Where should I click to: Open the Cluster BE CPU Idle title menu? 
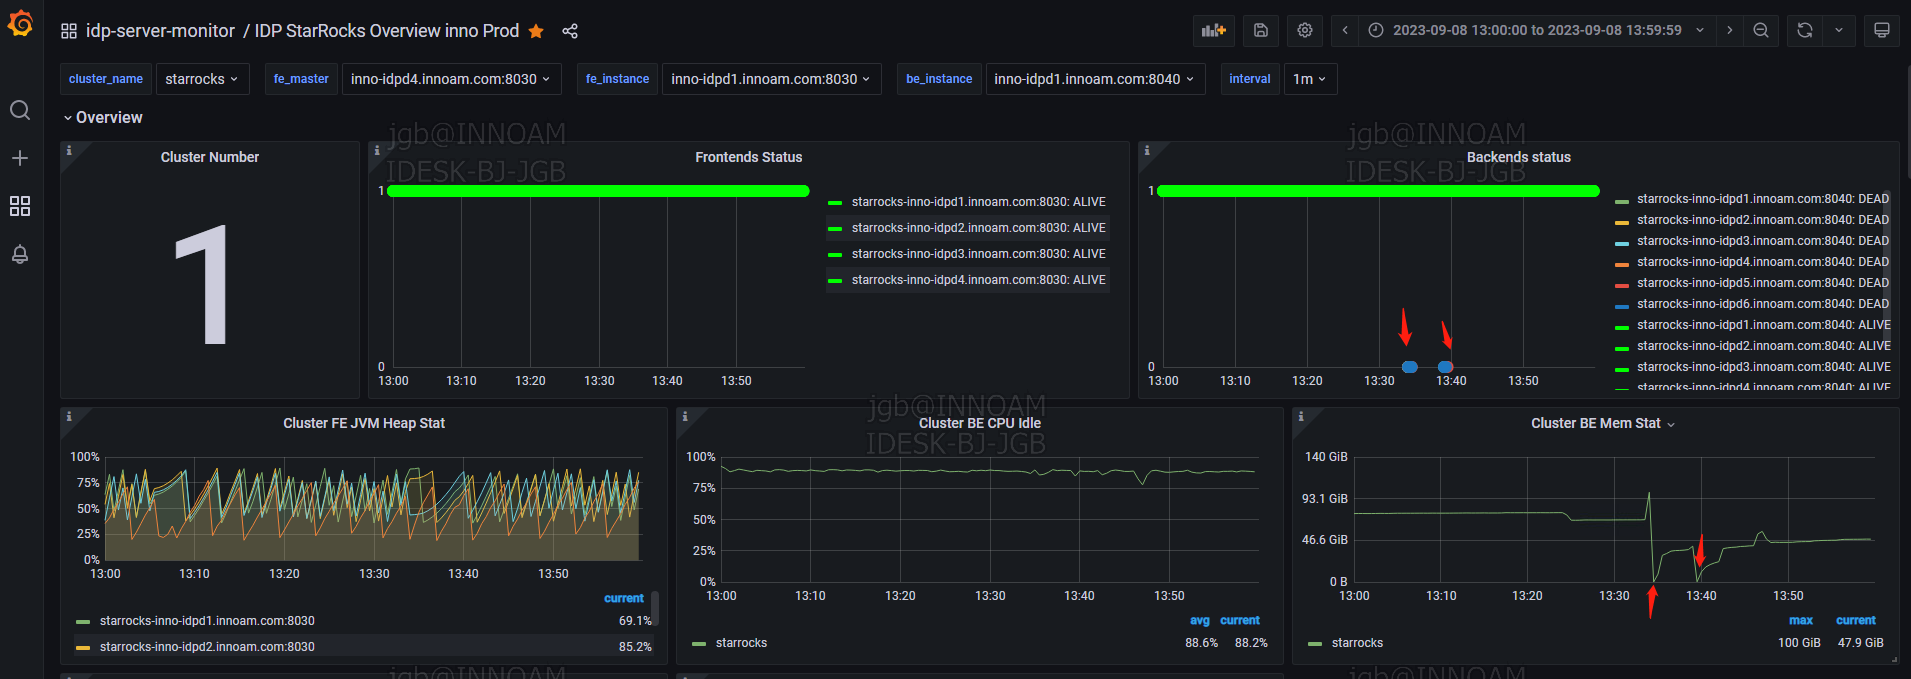pyautogui.click(x=980, y=423)
